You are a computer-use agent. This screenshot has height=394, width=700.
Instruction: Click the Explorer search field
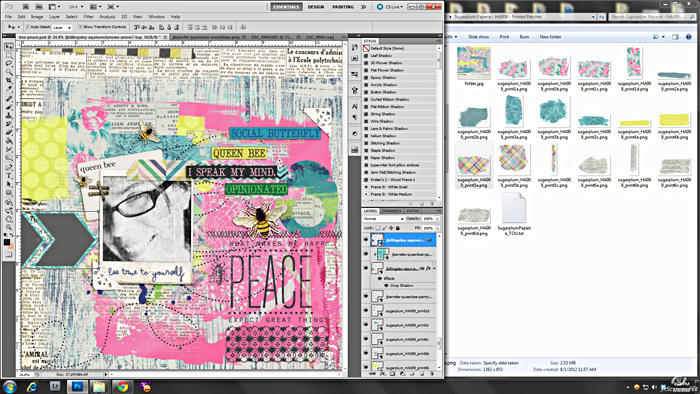point(652,17)
